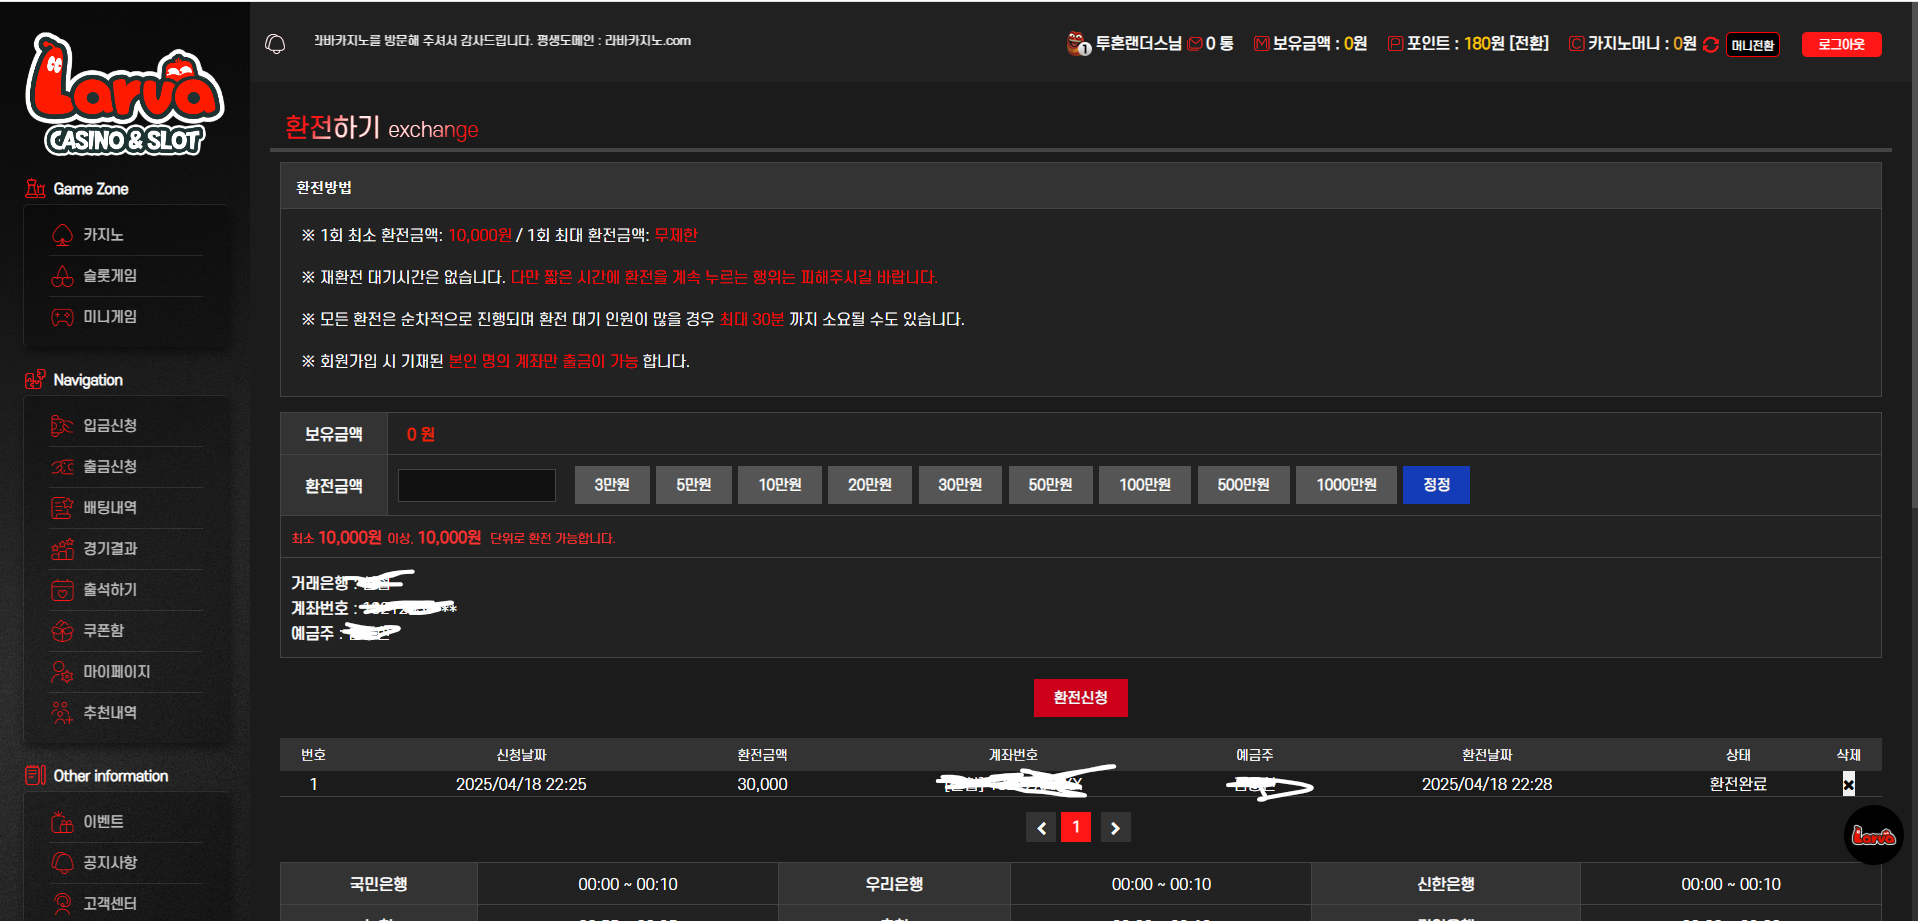Image resolution: width=1918 pixels, height=921 pixels.
Task: Open 쿠폰함 coupon box
Action: pos(103,631)
